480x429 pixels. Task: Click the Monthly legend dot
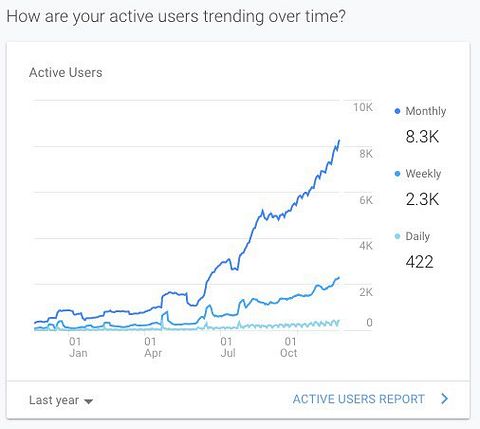[397, 111]
